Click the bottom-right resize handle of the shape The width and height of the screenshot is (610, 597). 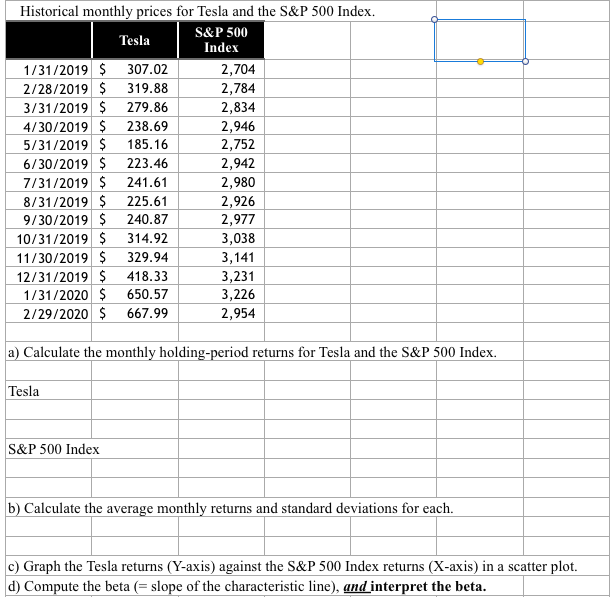click(x=526, y=61)
